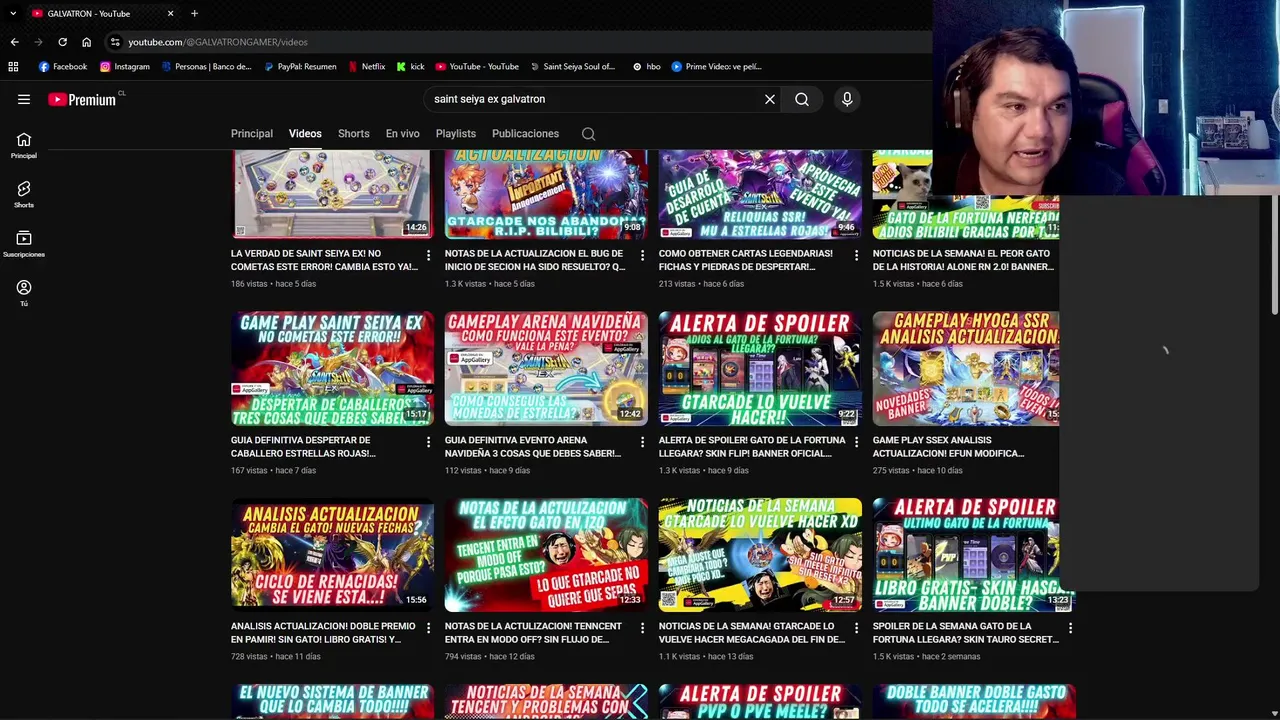The width and height of the screenshot is (1280, 720).
Task: Open the En vivo channel tab
Action: [x=403, y=134]
